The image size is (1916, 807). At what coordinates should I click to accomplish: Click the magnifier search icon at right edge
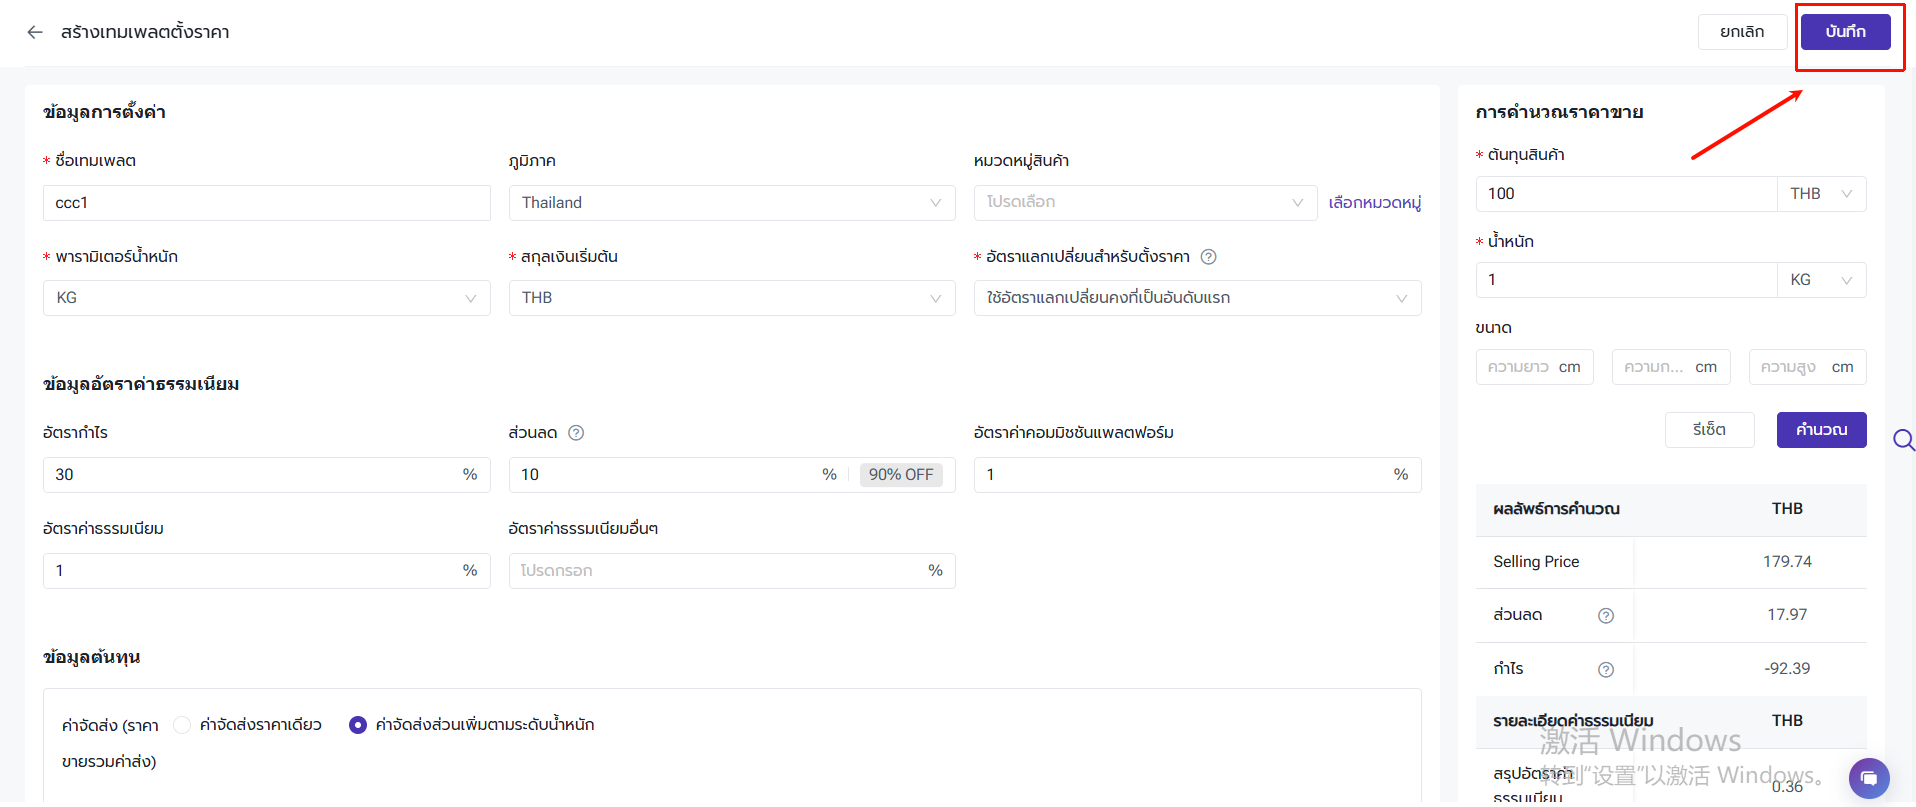click(x=1903, y=440)
